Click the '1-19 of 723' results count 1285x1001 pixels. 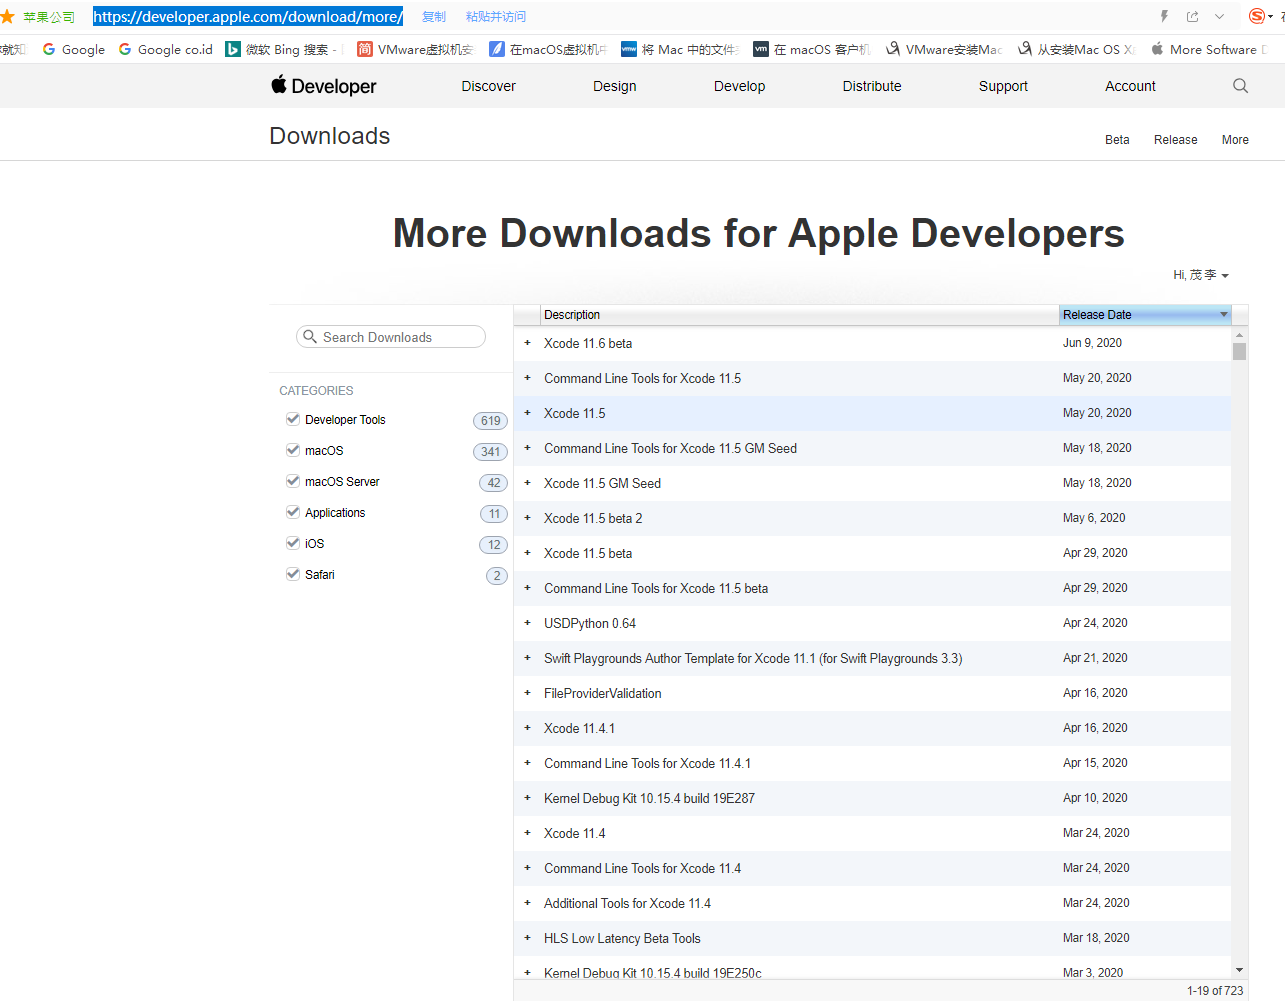(1215, 991)
